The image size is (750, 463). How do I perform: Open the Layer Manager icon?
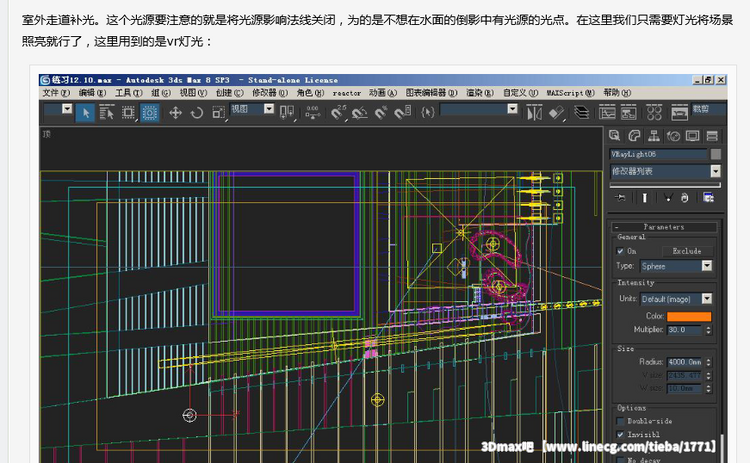581,113
